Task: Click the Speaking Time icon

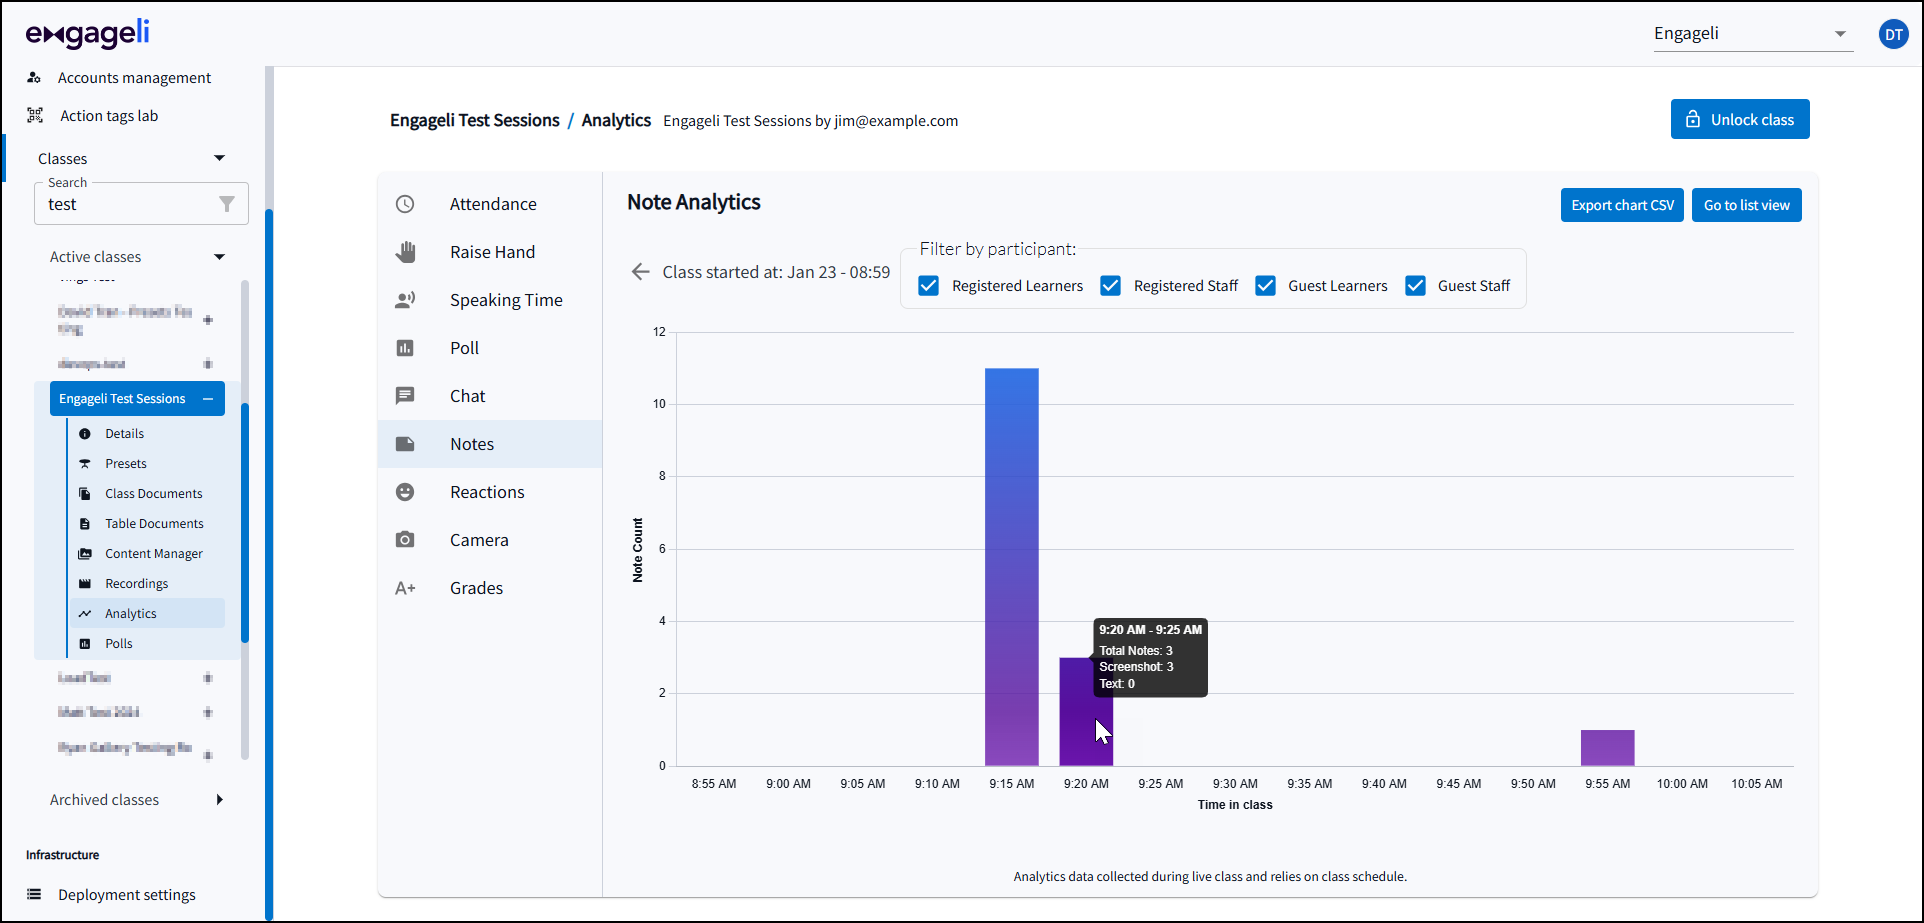Action: (x=405, y=300)
